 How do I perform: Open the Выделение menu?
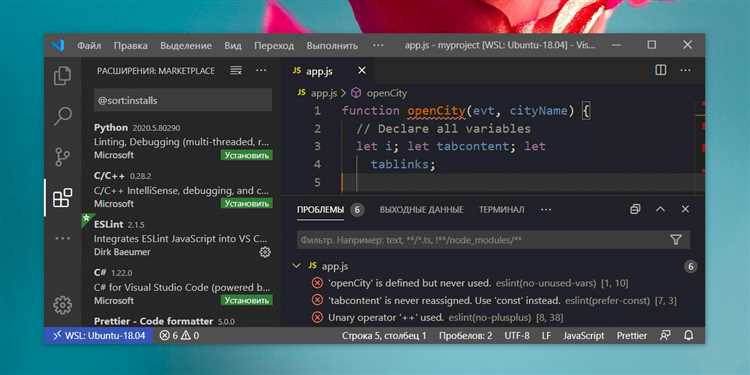186,46
